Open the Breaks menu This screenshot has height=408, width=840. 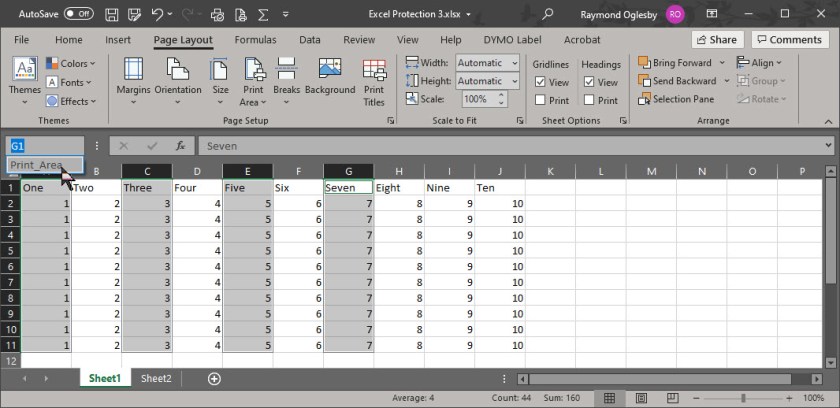[x=287, y=82]
